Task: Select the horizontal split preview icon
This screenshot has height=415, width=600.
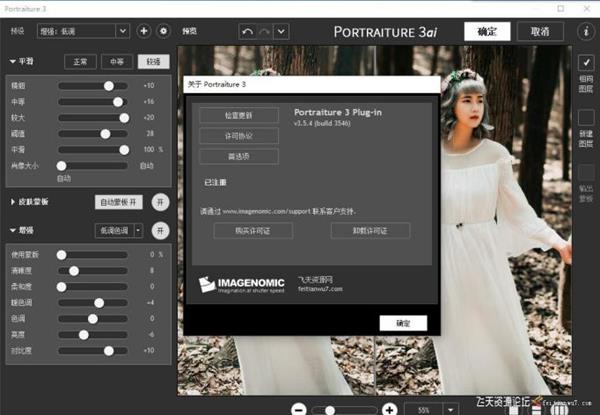Action: 536,411
